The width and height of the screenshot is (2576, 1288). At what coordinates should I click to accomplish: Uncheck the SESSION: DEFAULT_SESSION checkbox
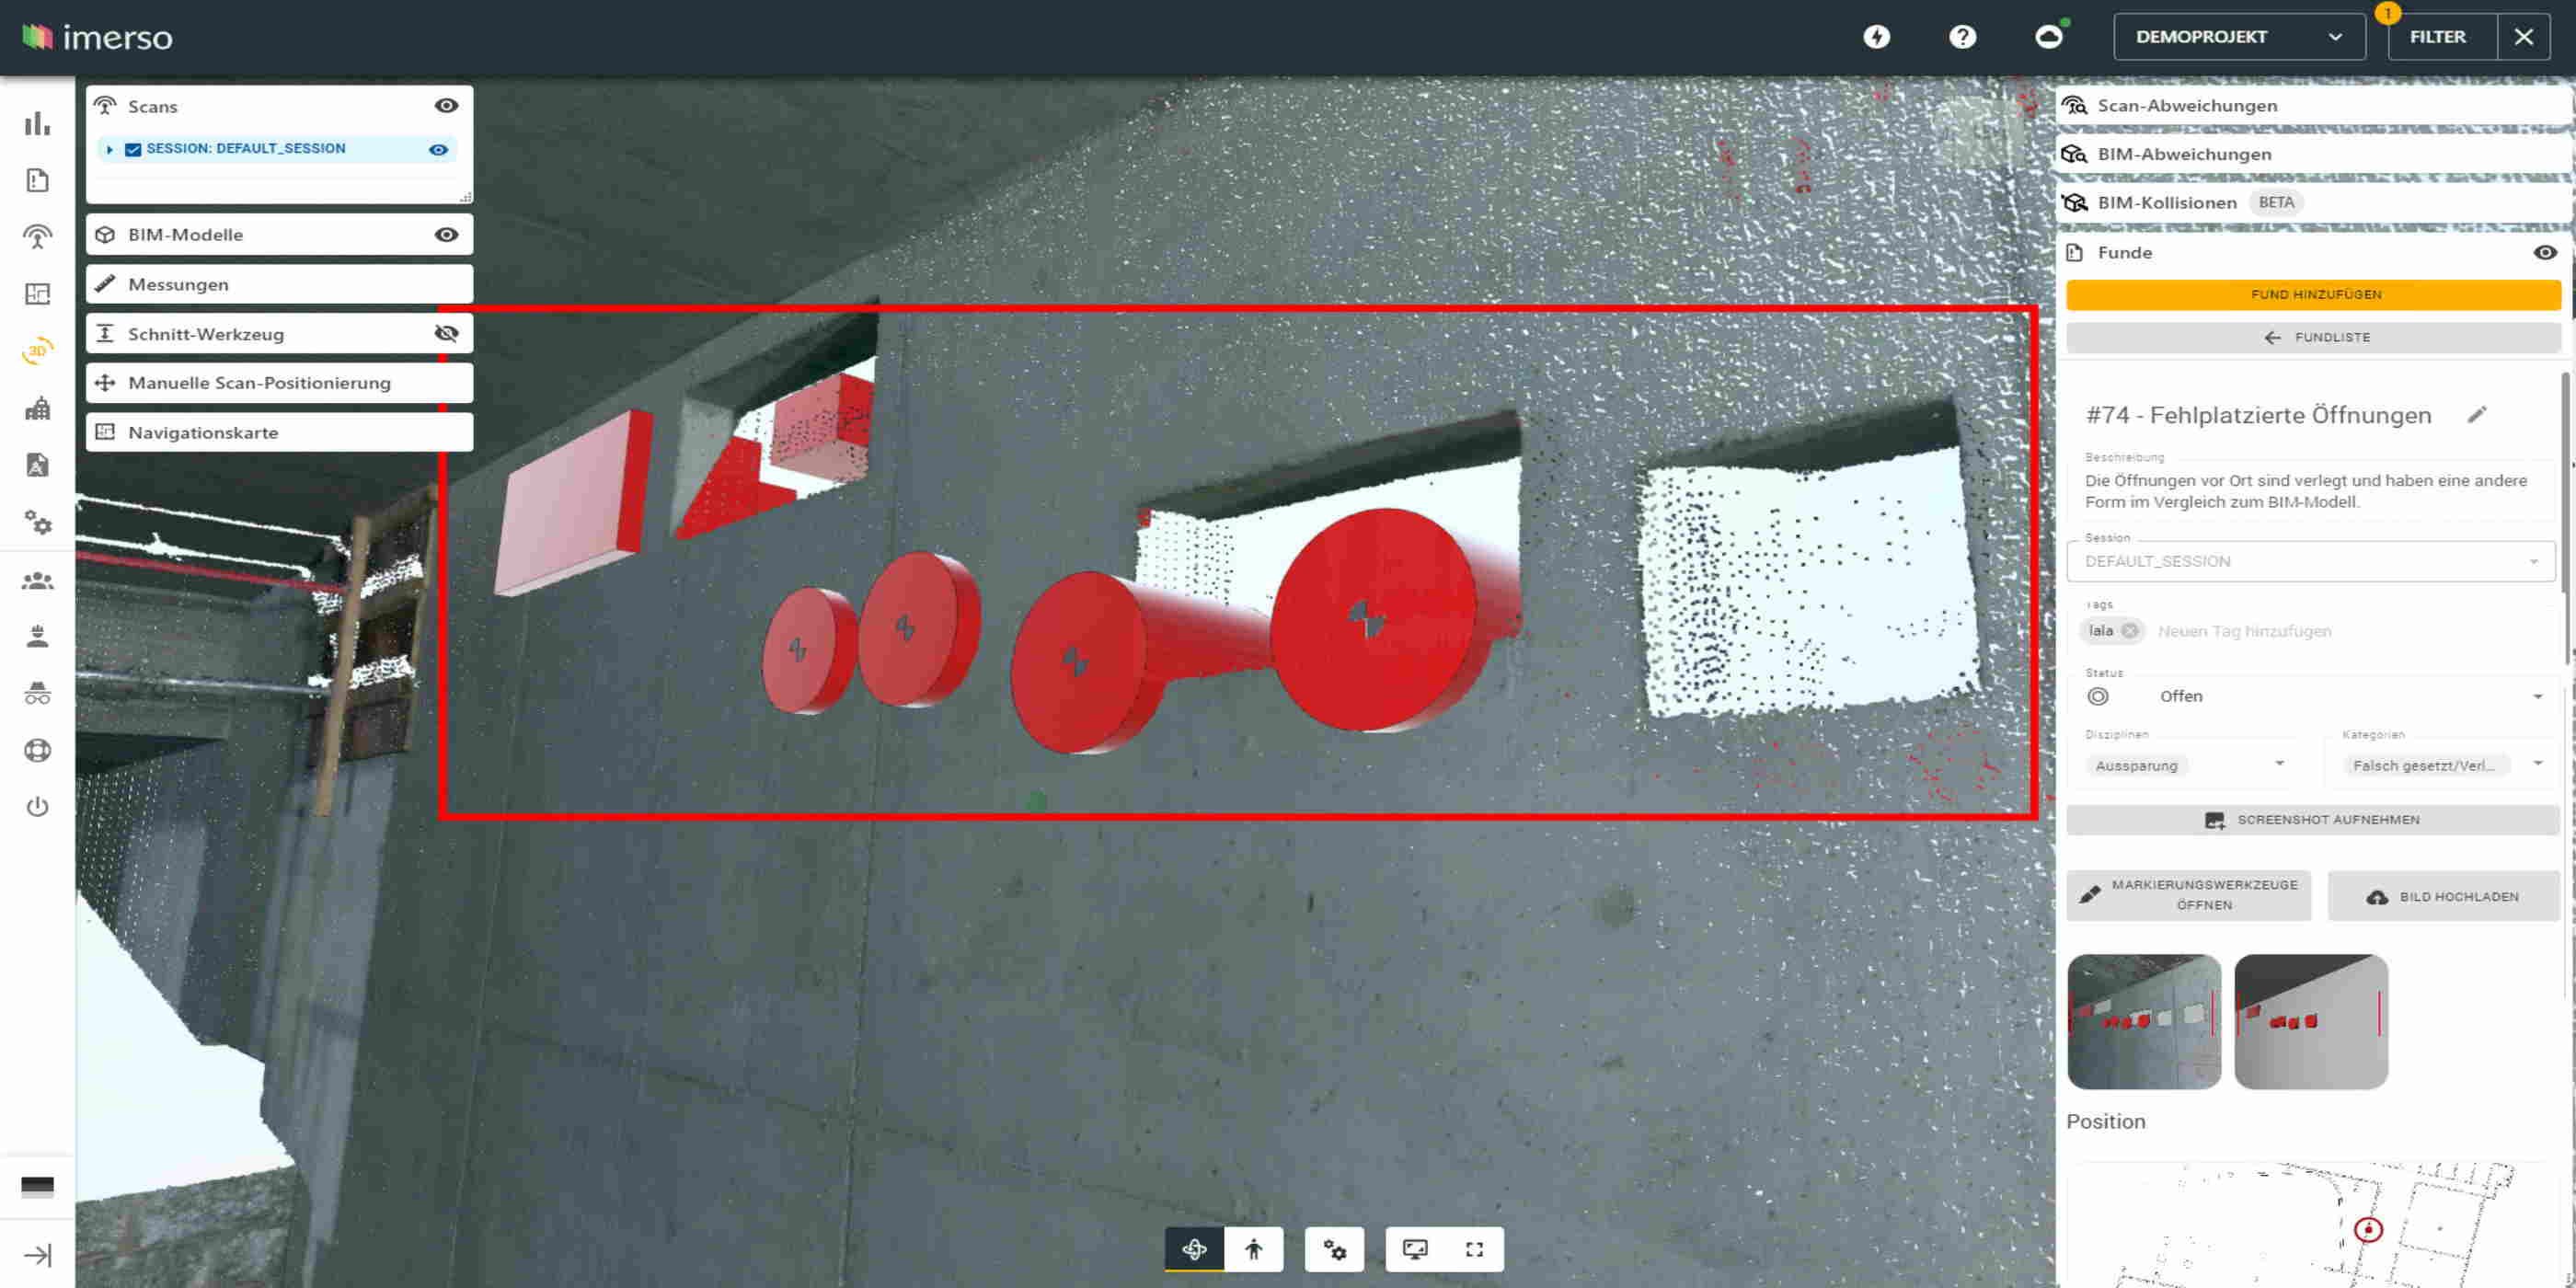tap(133, 148)
